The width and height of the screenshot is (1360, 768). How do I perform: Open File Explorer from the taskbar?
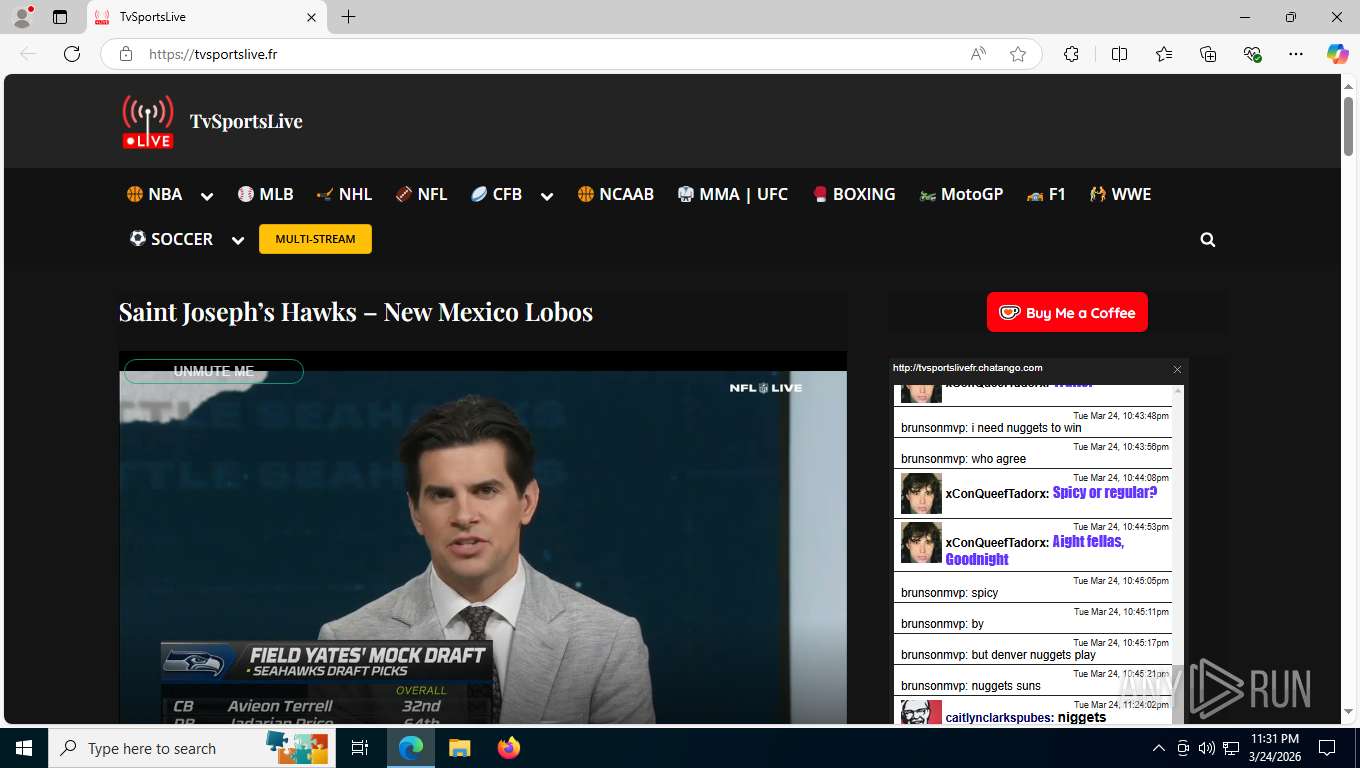coord(459,748)
